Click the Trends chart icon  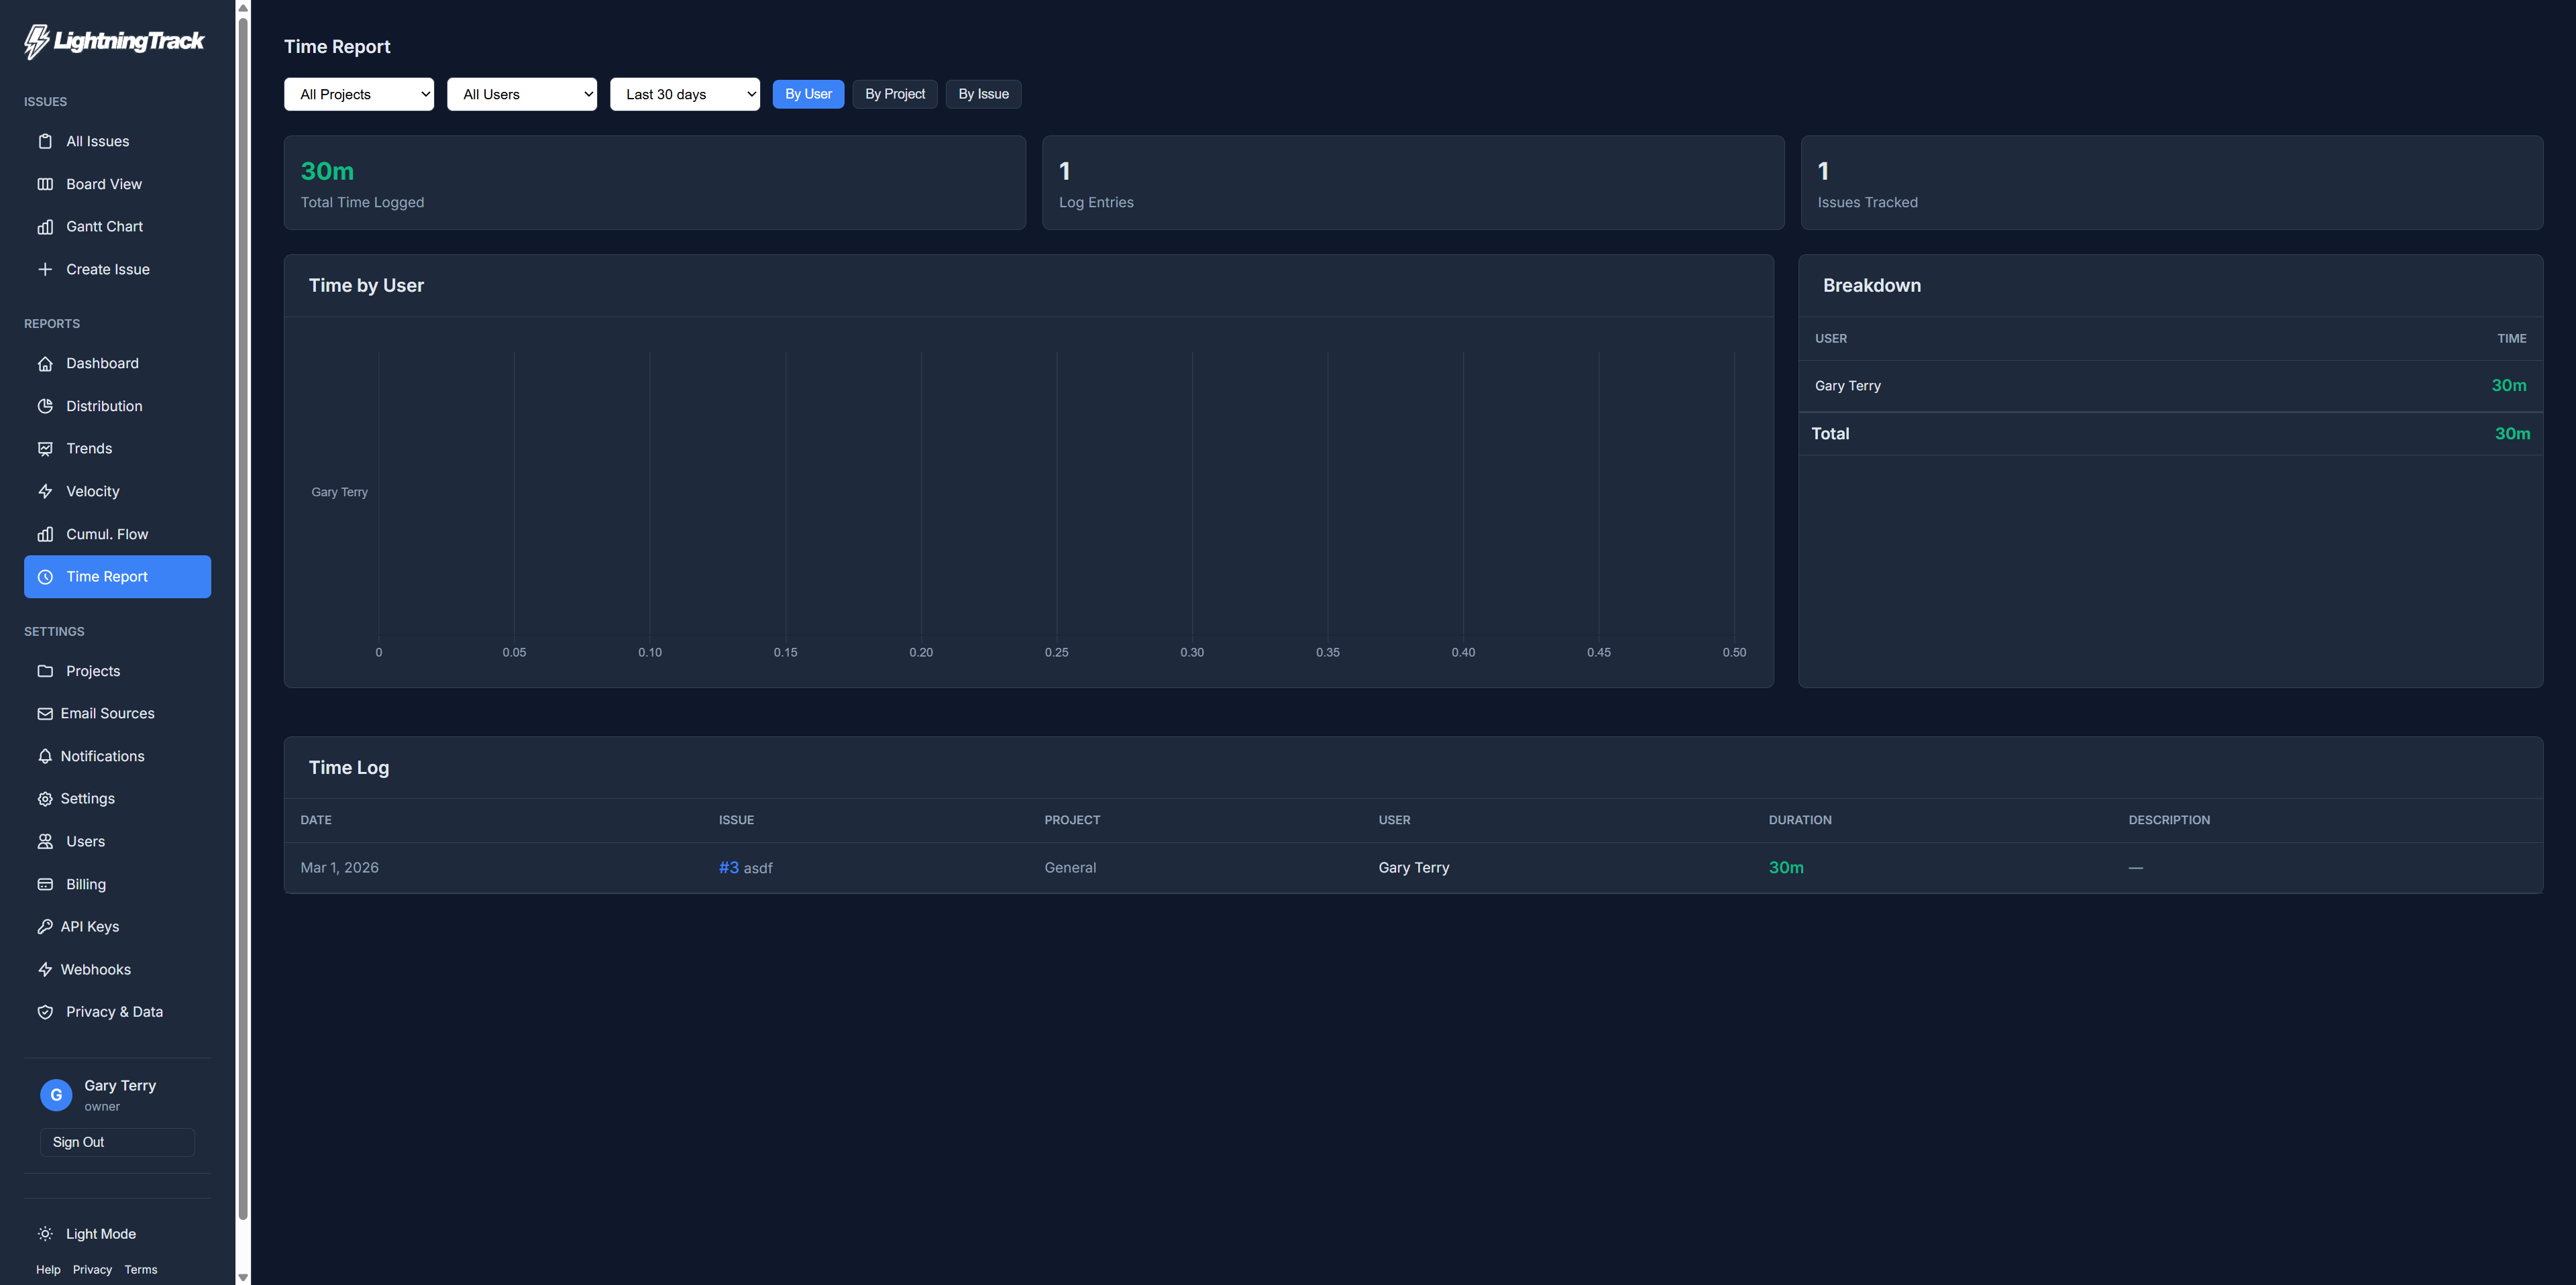pyautogui.click(x=45, y=449)
